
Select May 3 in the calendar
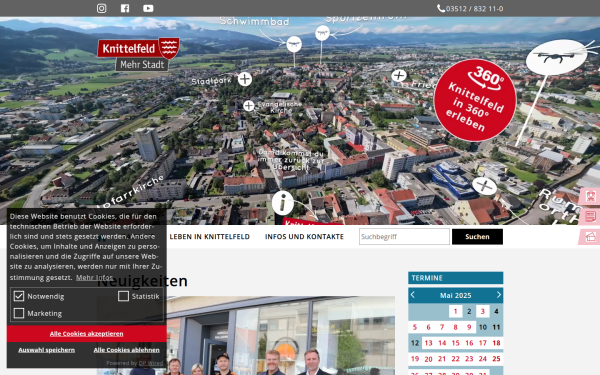coord(483,311)
